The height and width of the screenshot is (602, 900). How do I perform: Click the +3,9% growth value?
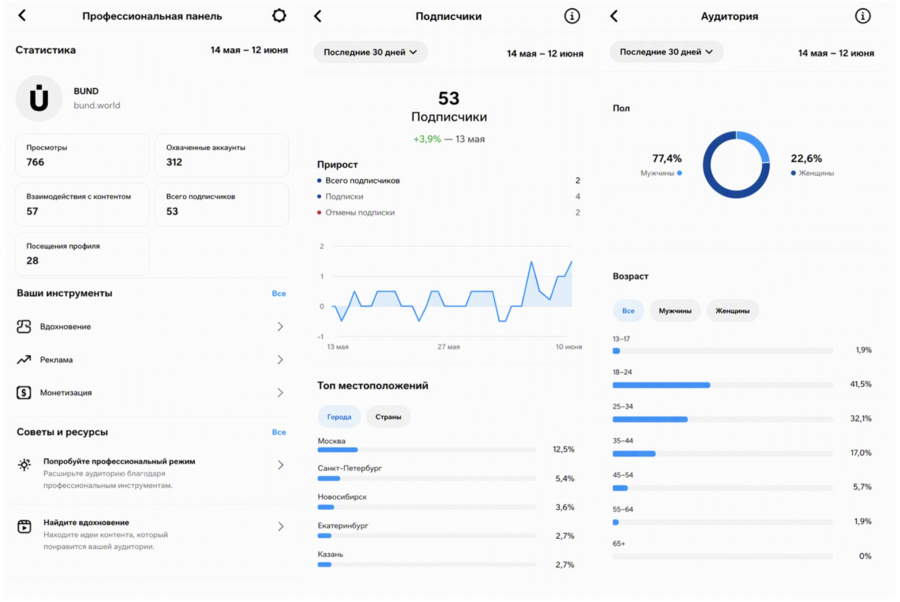coord(427,139)
